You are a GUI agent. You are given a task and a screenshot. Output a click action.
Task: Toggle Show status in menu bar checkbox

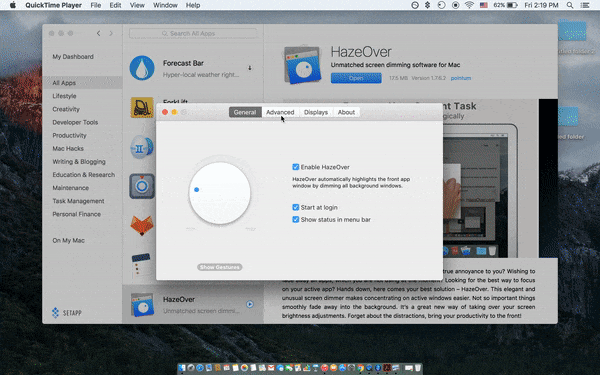(x=295, y=220)
